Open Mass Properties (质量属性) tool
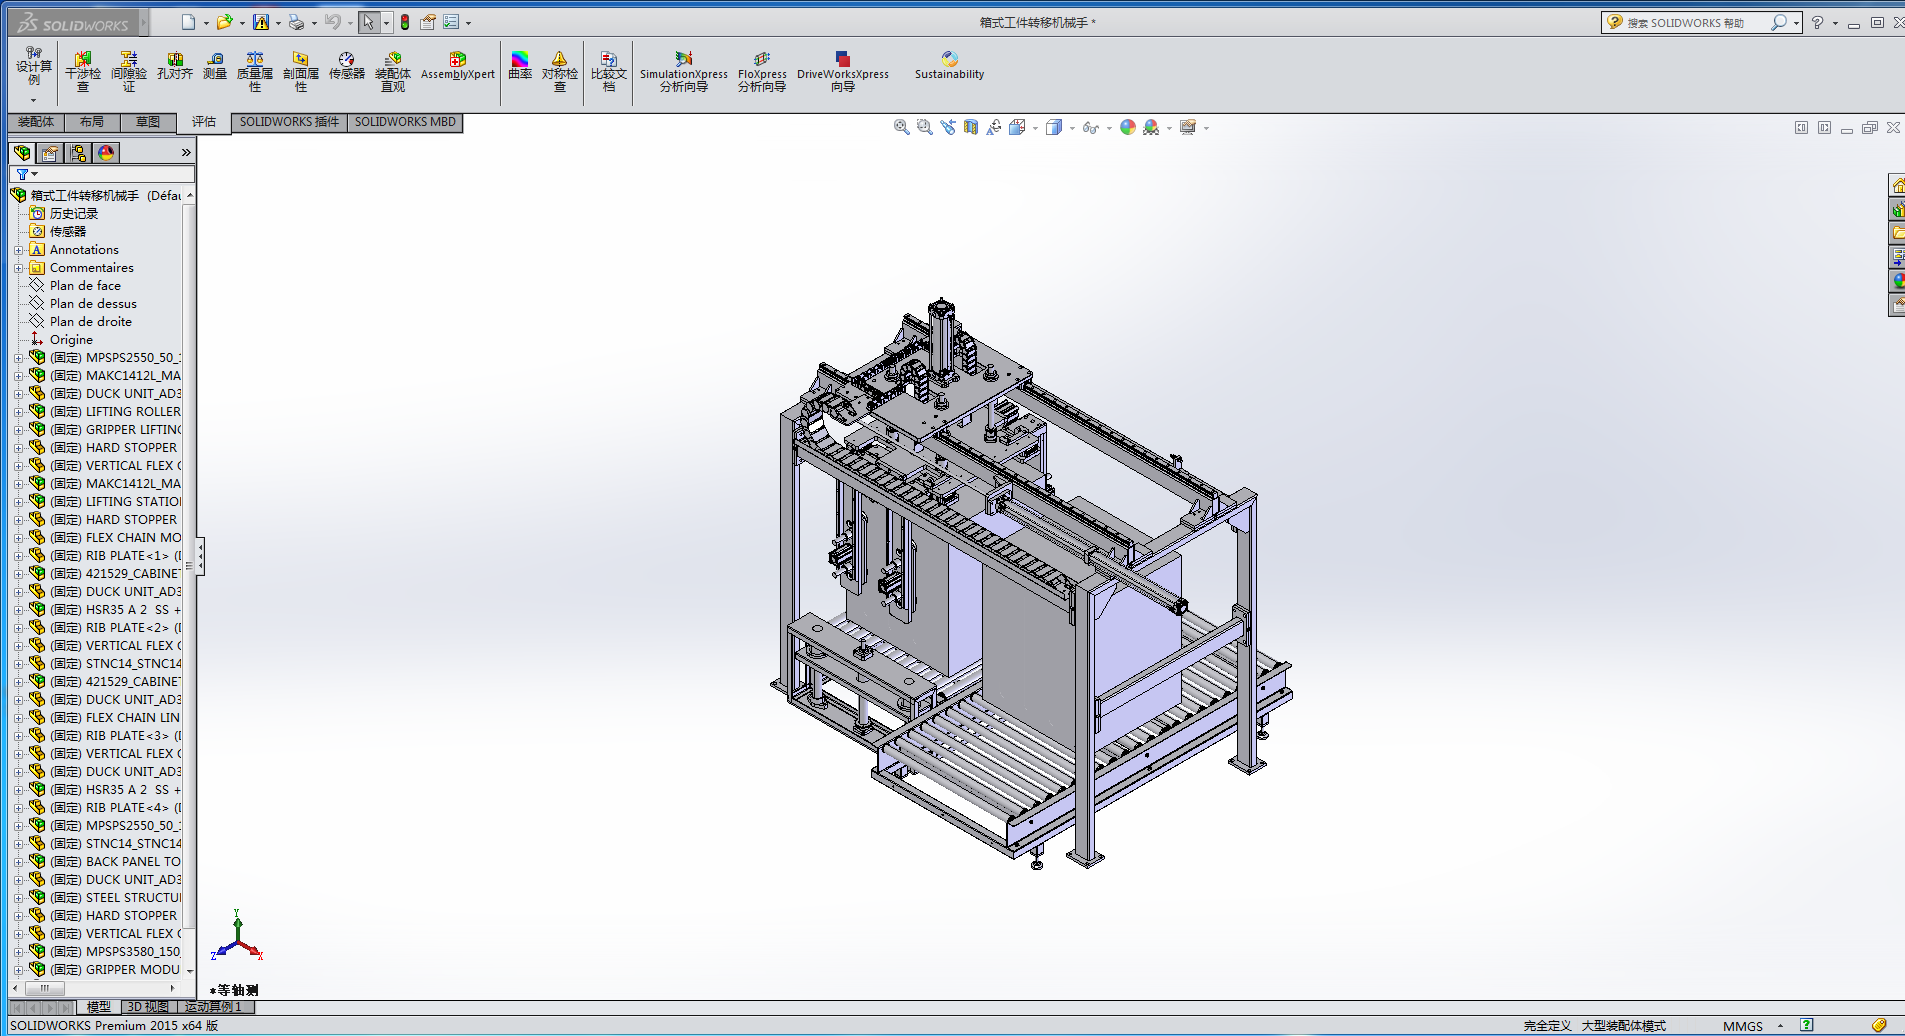 (x=255, y=71)
